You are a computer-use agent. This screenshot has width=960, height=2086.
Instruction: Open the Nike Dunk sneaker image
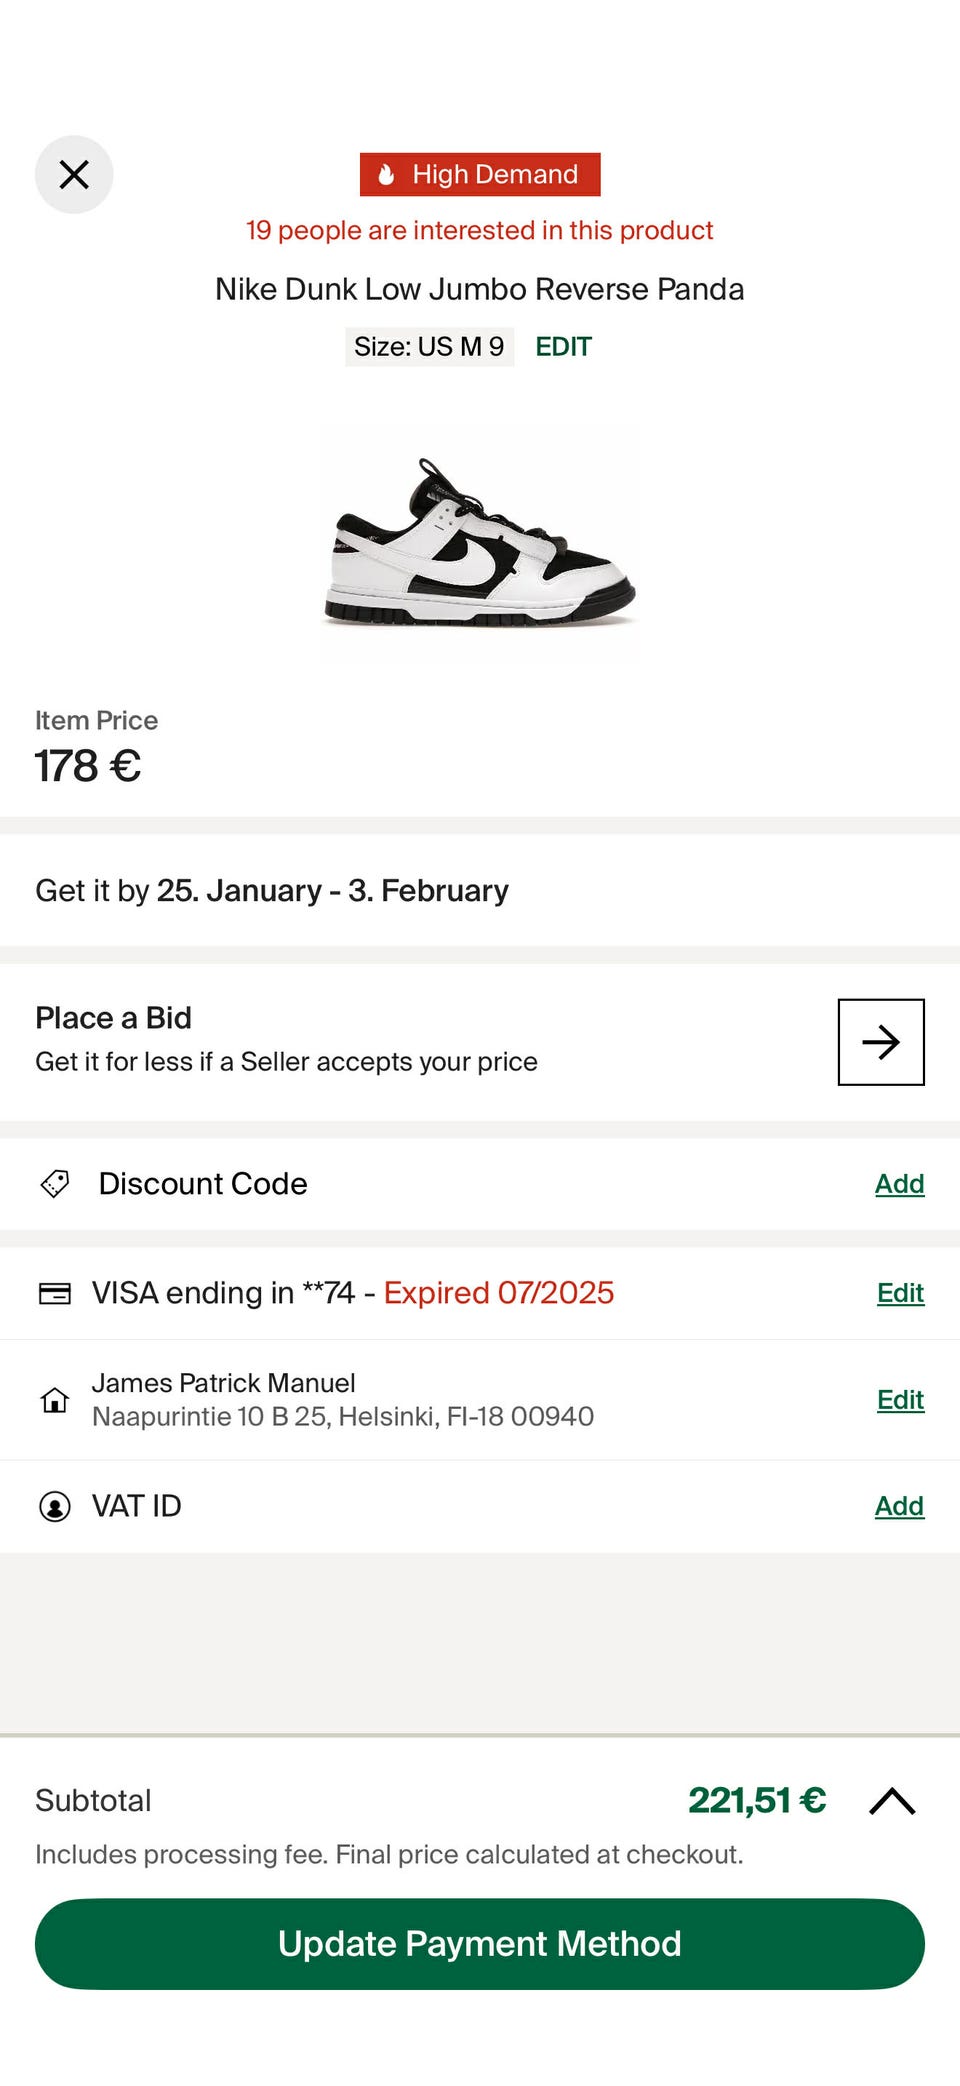[480, 543]
